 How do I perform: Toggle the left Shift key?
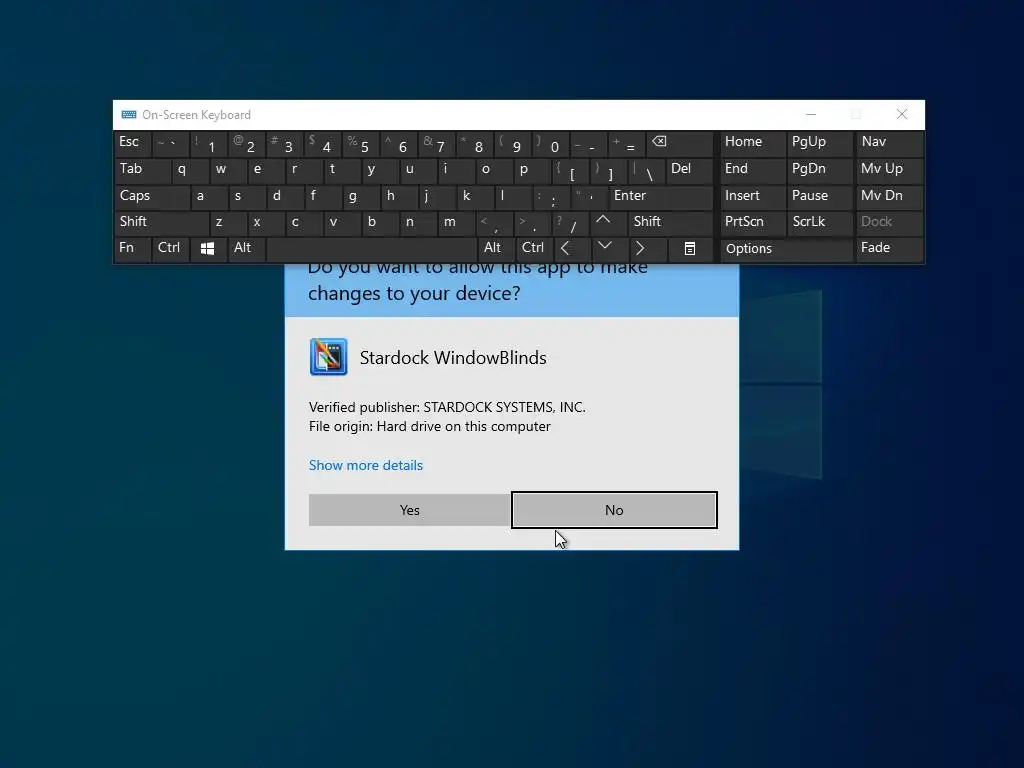pyautogui.click(x=161, y=222)
